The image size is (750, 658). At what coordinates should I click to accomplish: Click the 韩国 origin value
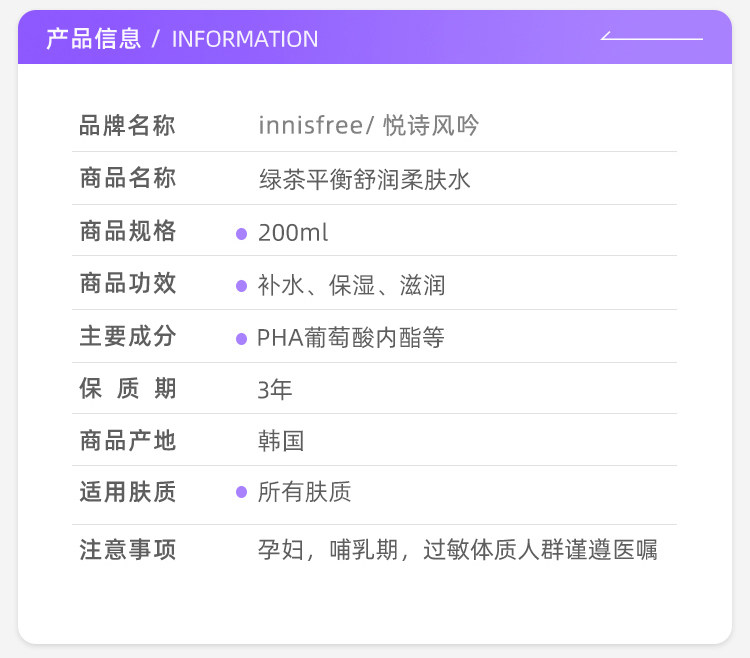(281, 440)
